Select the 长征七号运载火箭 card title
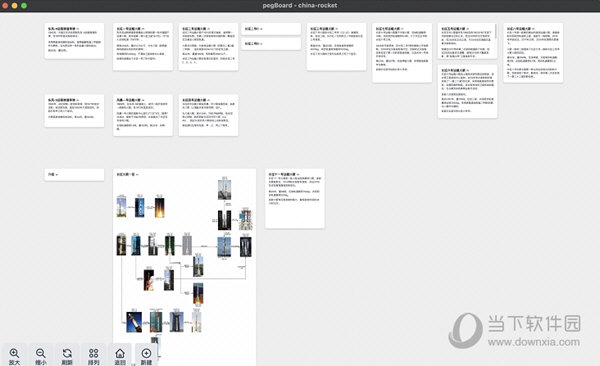 point(388,29)
